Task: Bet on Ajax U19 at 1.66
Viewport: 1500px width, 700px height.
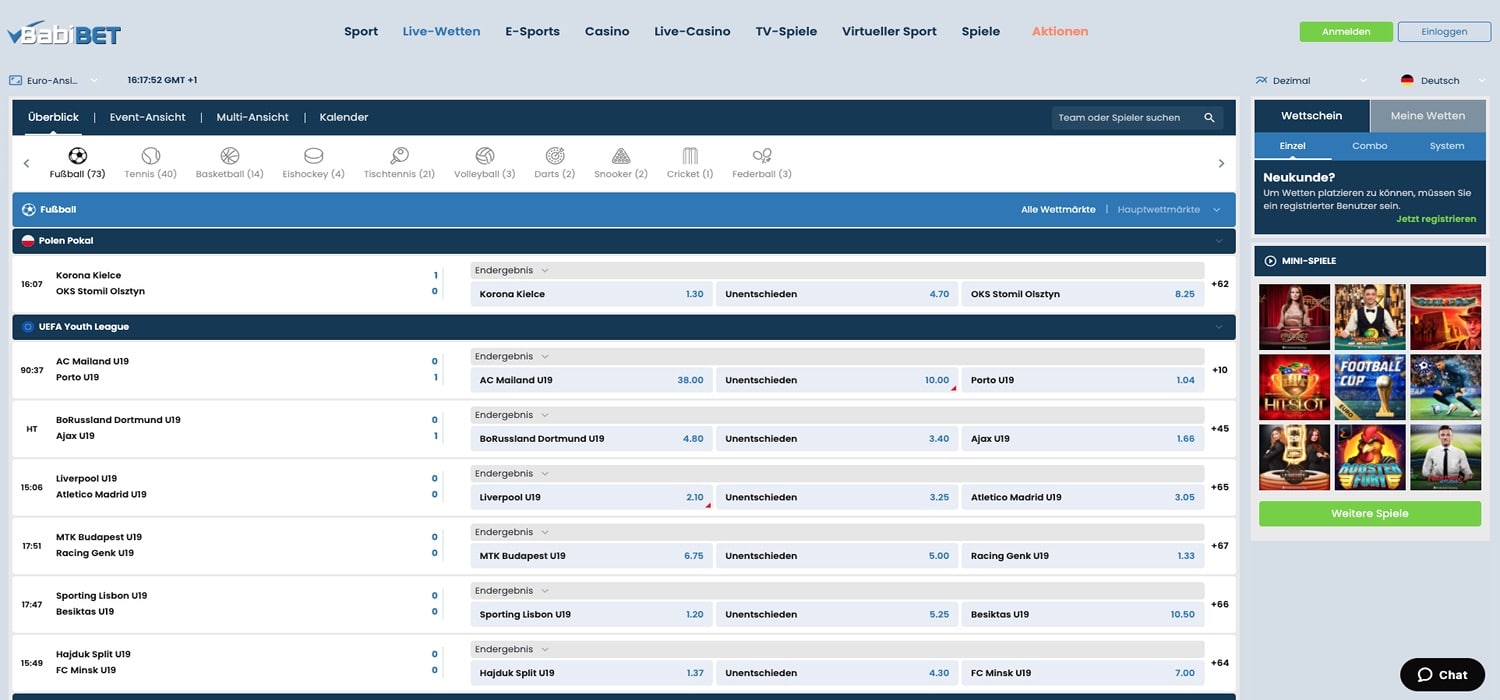Action: (x=1083, y=439)
